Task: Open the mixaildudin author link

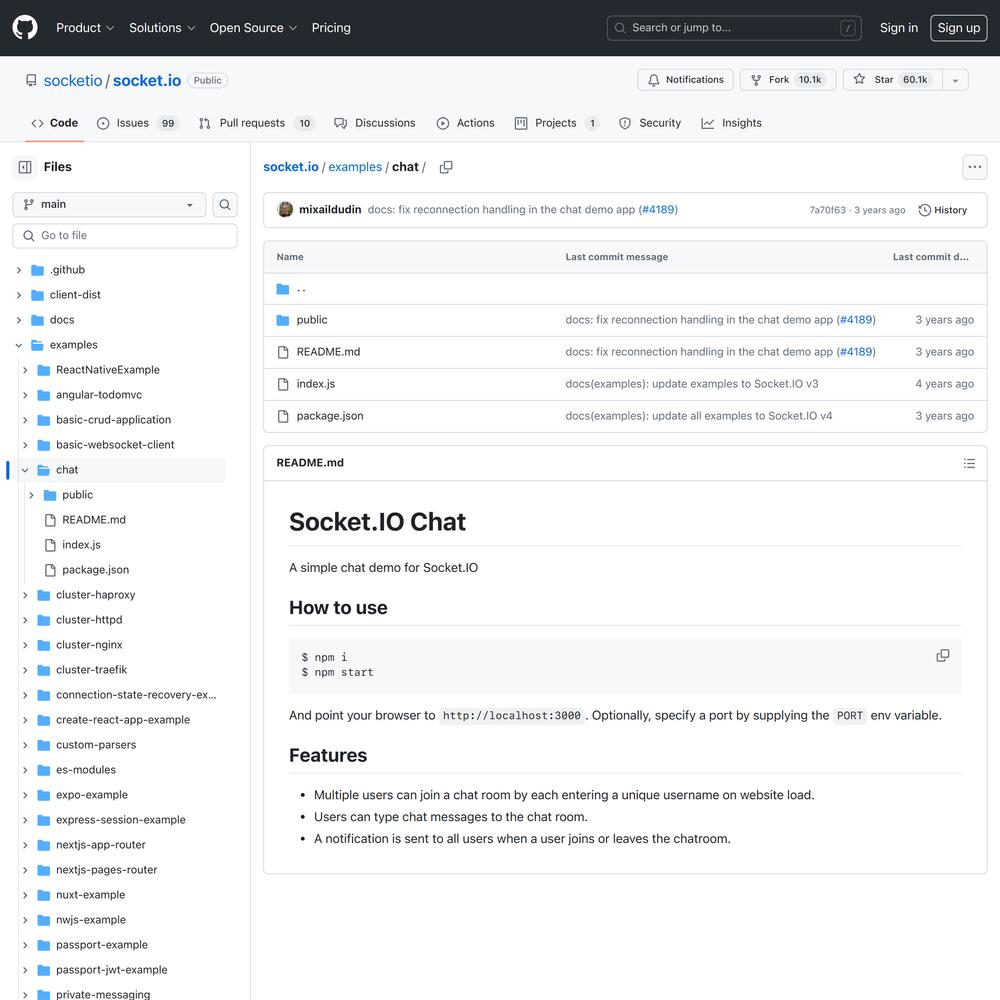Action: click(x=330, y=209)
